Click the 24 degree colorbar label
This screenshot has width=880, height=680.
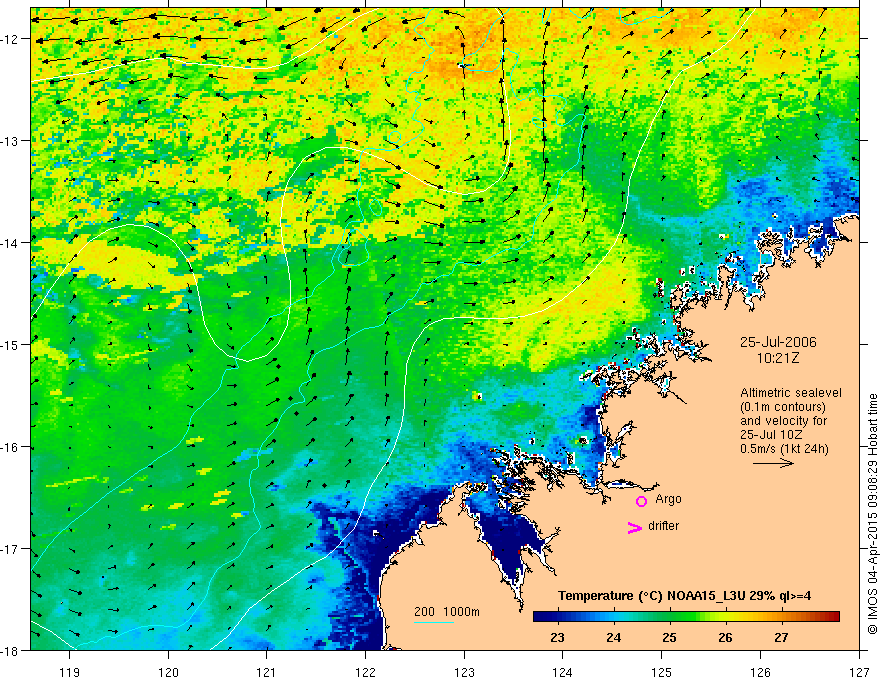click(613, 638)
